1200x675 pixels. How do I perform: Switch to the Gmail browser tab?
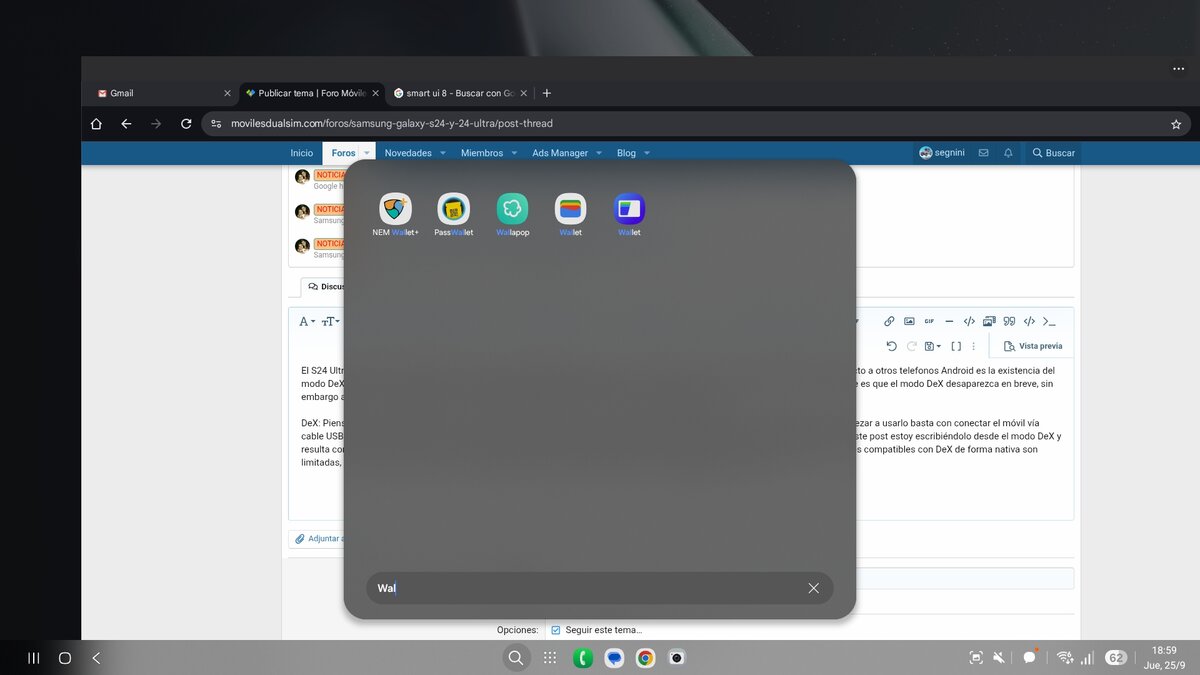(x=158, y=93)
